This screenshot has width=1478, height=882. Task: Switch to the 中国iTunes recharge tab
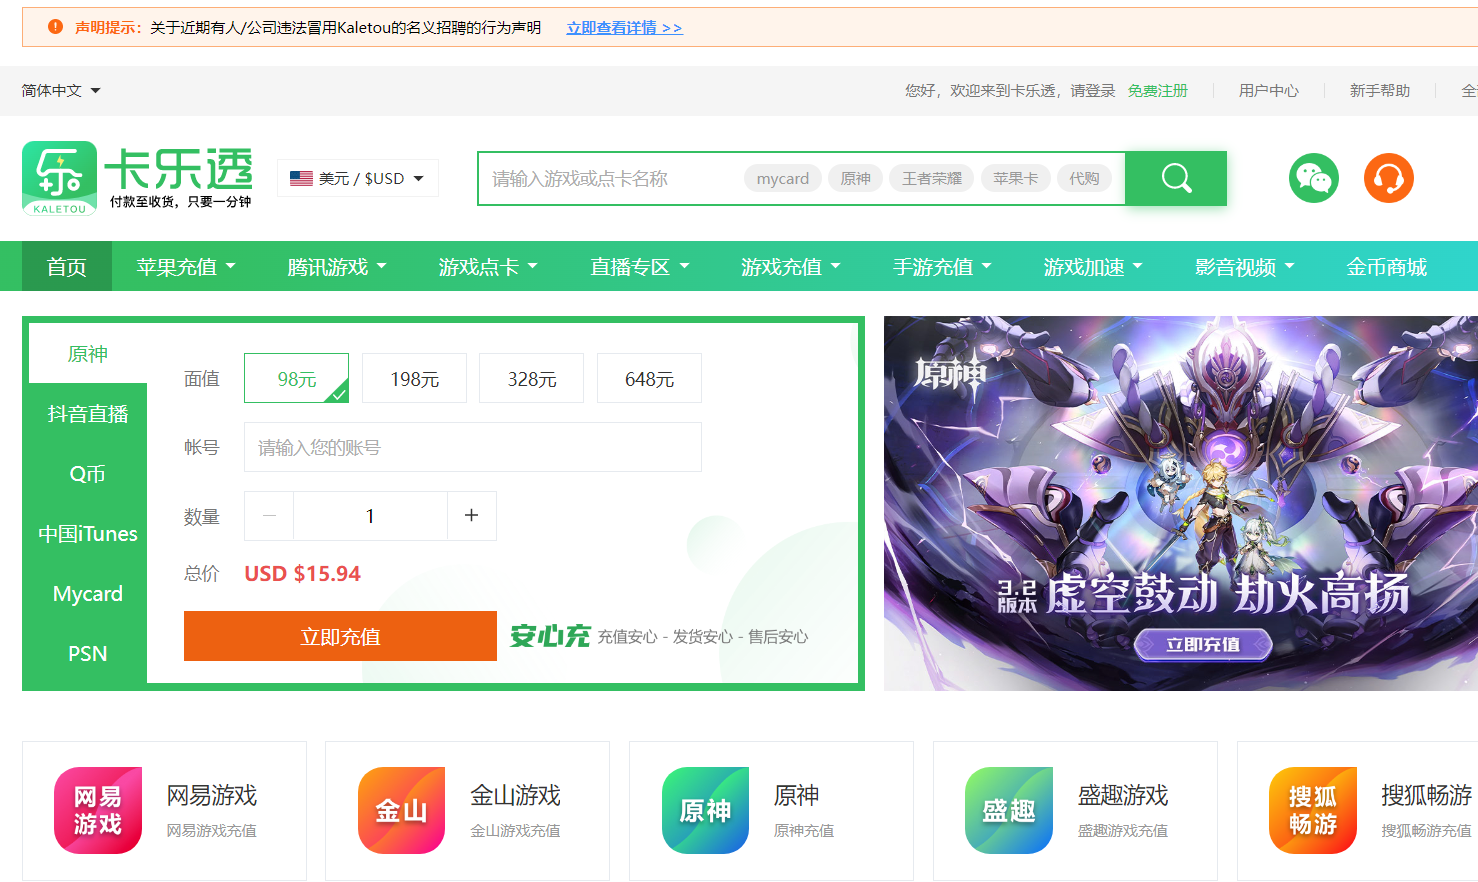[88, 534]
